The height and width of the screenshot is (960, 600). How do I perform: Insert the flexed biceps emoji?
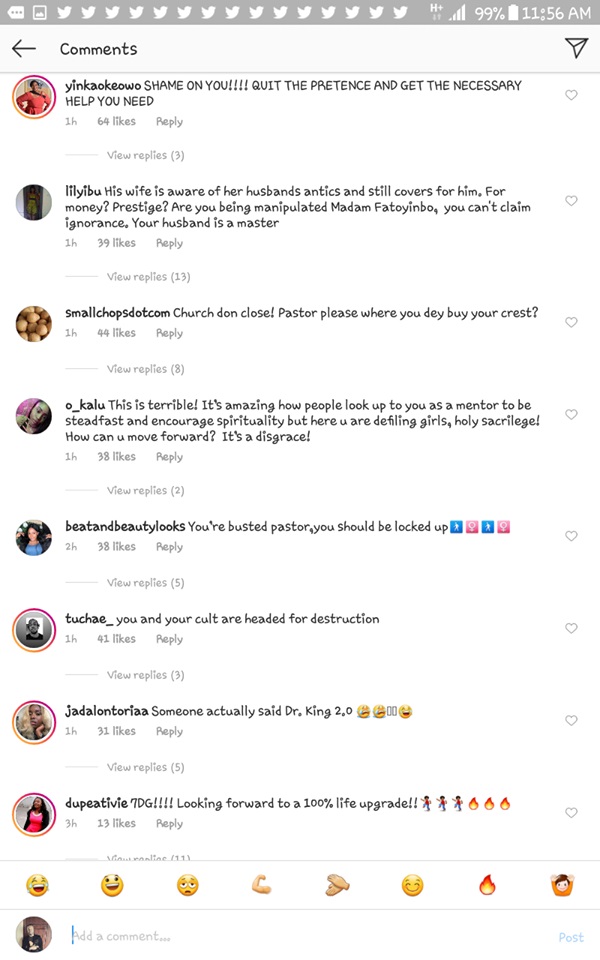click(262, 885)
